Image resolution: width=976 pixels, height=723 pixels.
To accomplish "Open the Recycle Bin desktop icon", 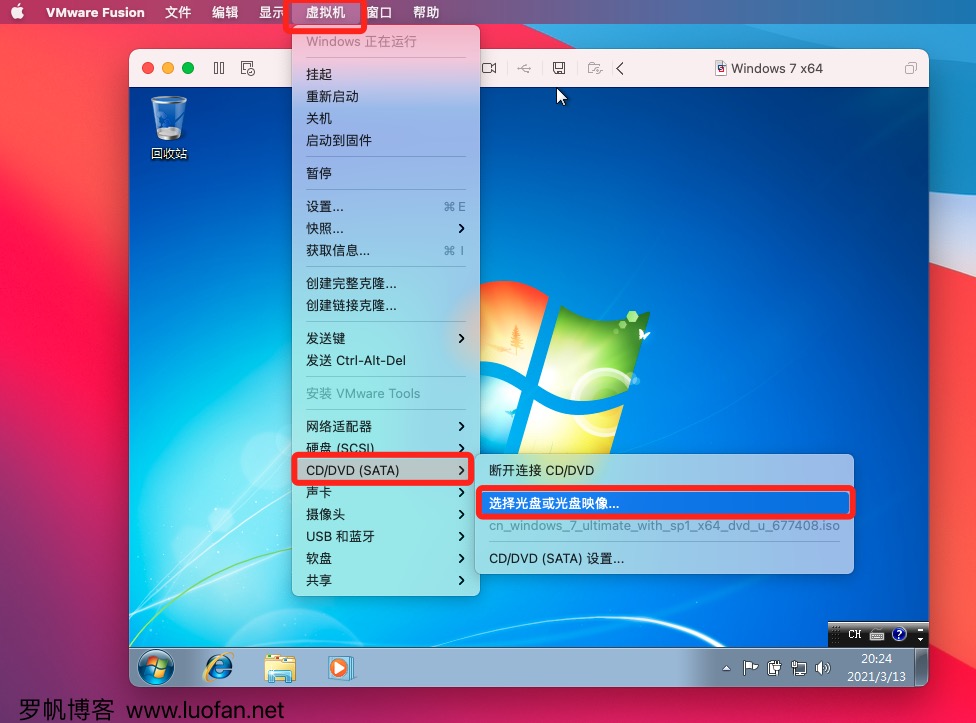I will (169, 128).
